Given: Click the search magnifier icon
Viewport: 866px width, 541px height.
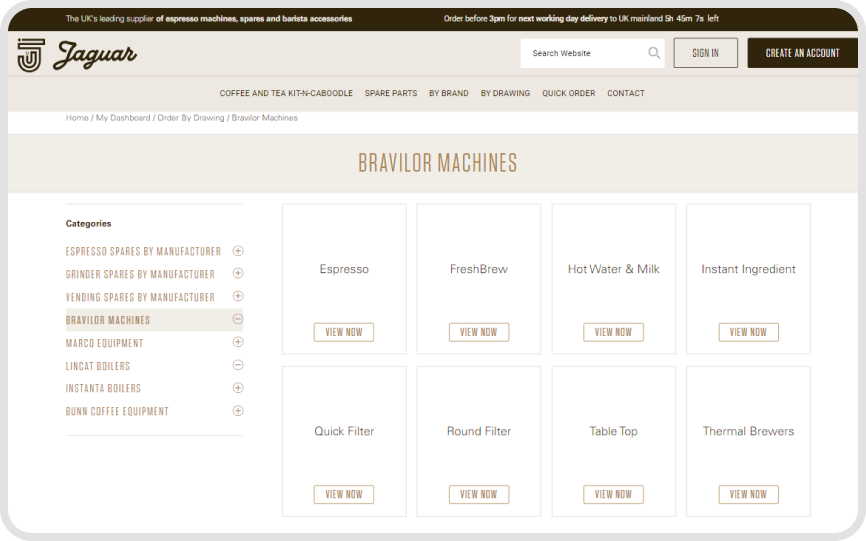Looking at the screenshot, I should [x=654, y=53].
